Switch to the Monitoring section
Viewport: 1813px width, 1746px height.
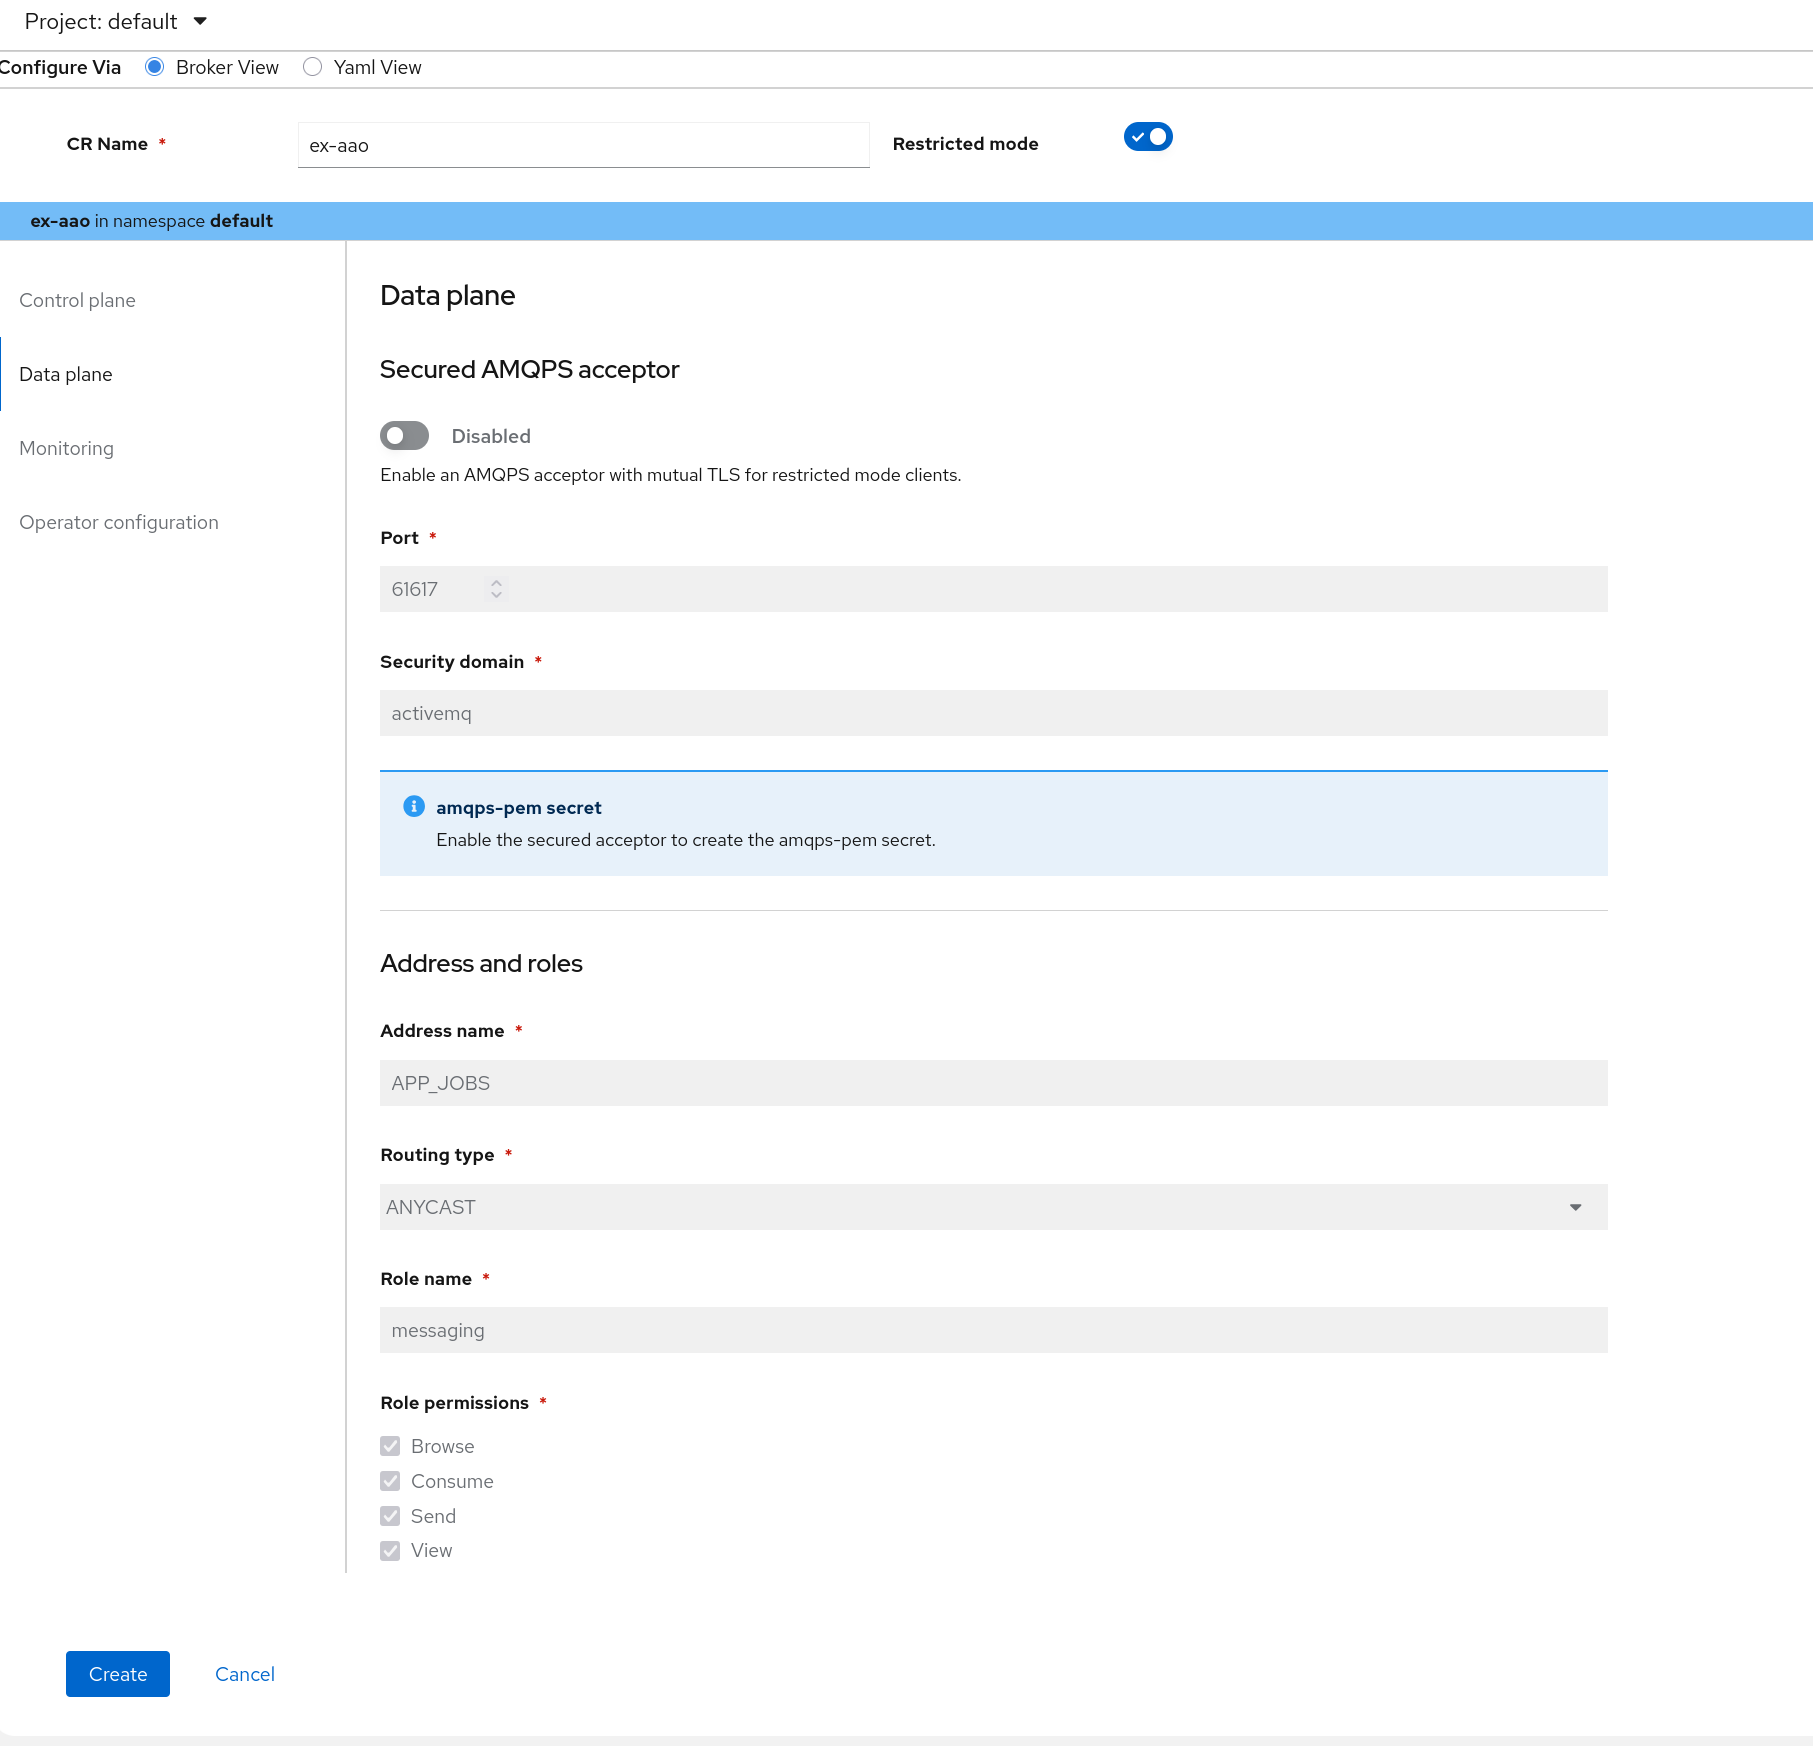(67, 448)
